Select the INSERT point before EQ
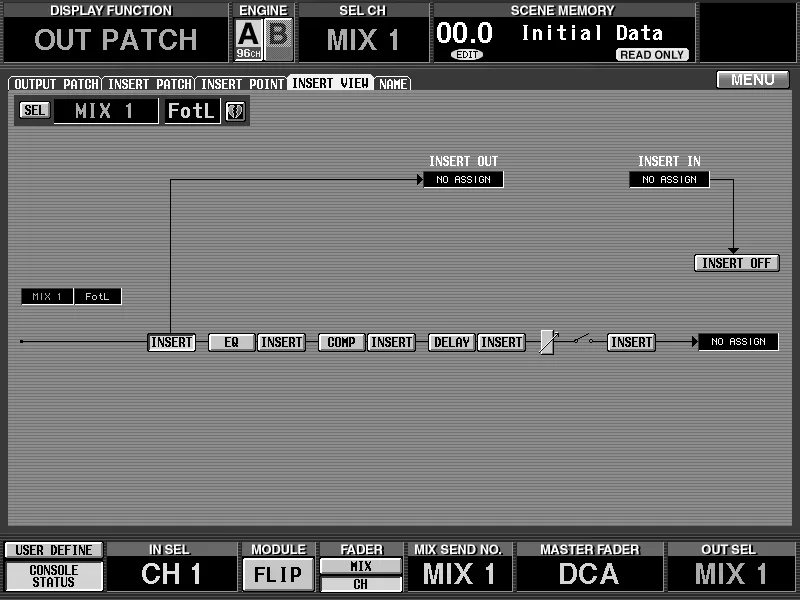 coord(171,342)
